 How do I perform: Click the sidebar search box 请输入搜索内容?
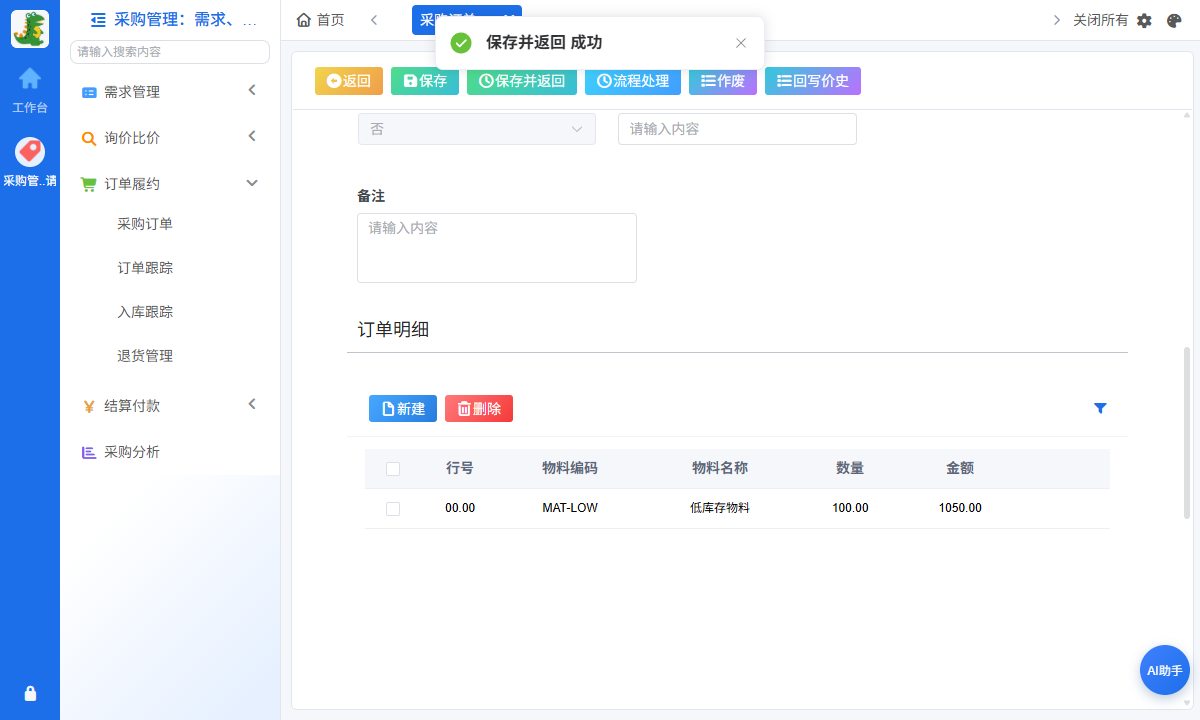pos(170,52)
